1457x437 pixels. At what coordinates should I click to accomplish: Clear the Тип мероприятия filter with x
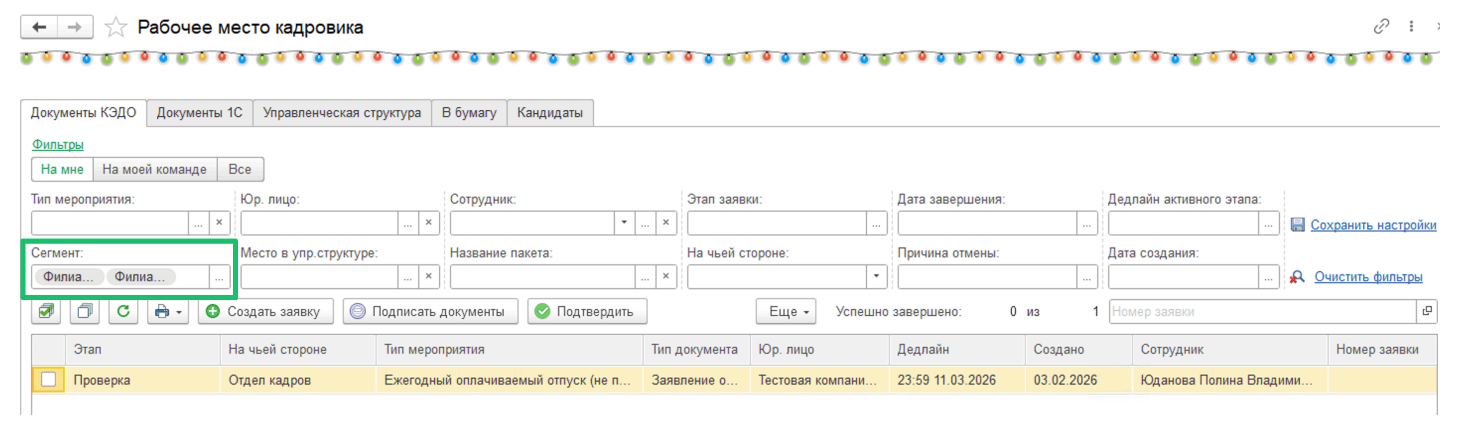click(220, 223)
